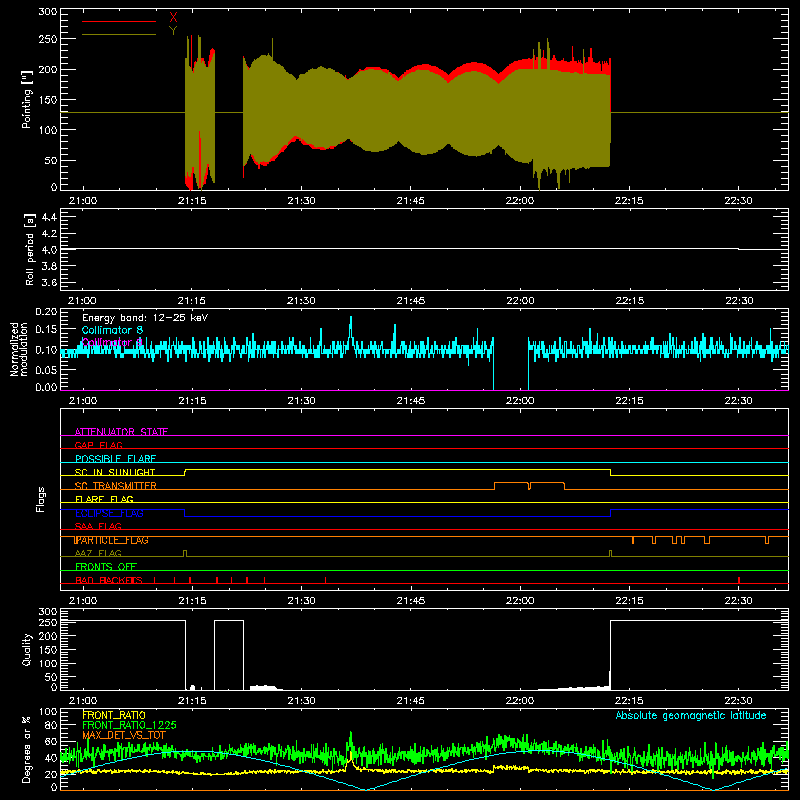This screenshot has width=800, height=800.
Task: Click the ECLIPSE_FLAG label
Action: click(x=109, y=513)
